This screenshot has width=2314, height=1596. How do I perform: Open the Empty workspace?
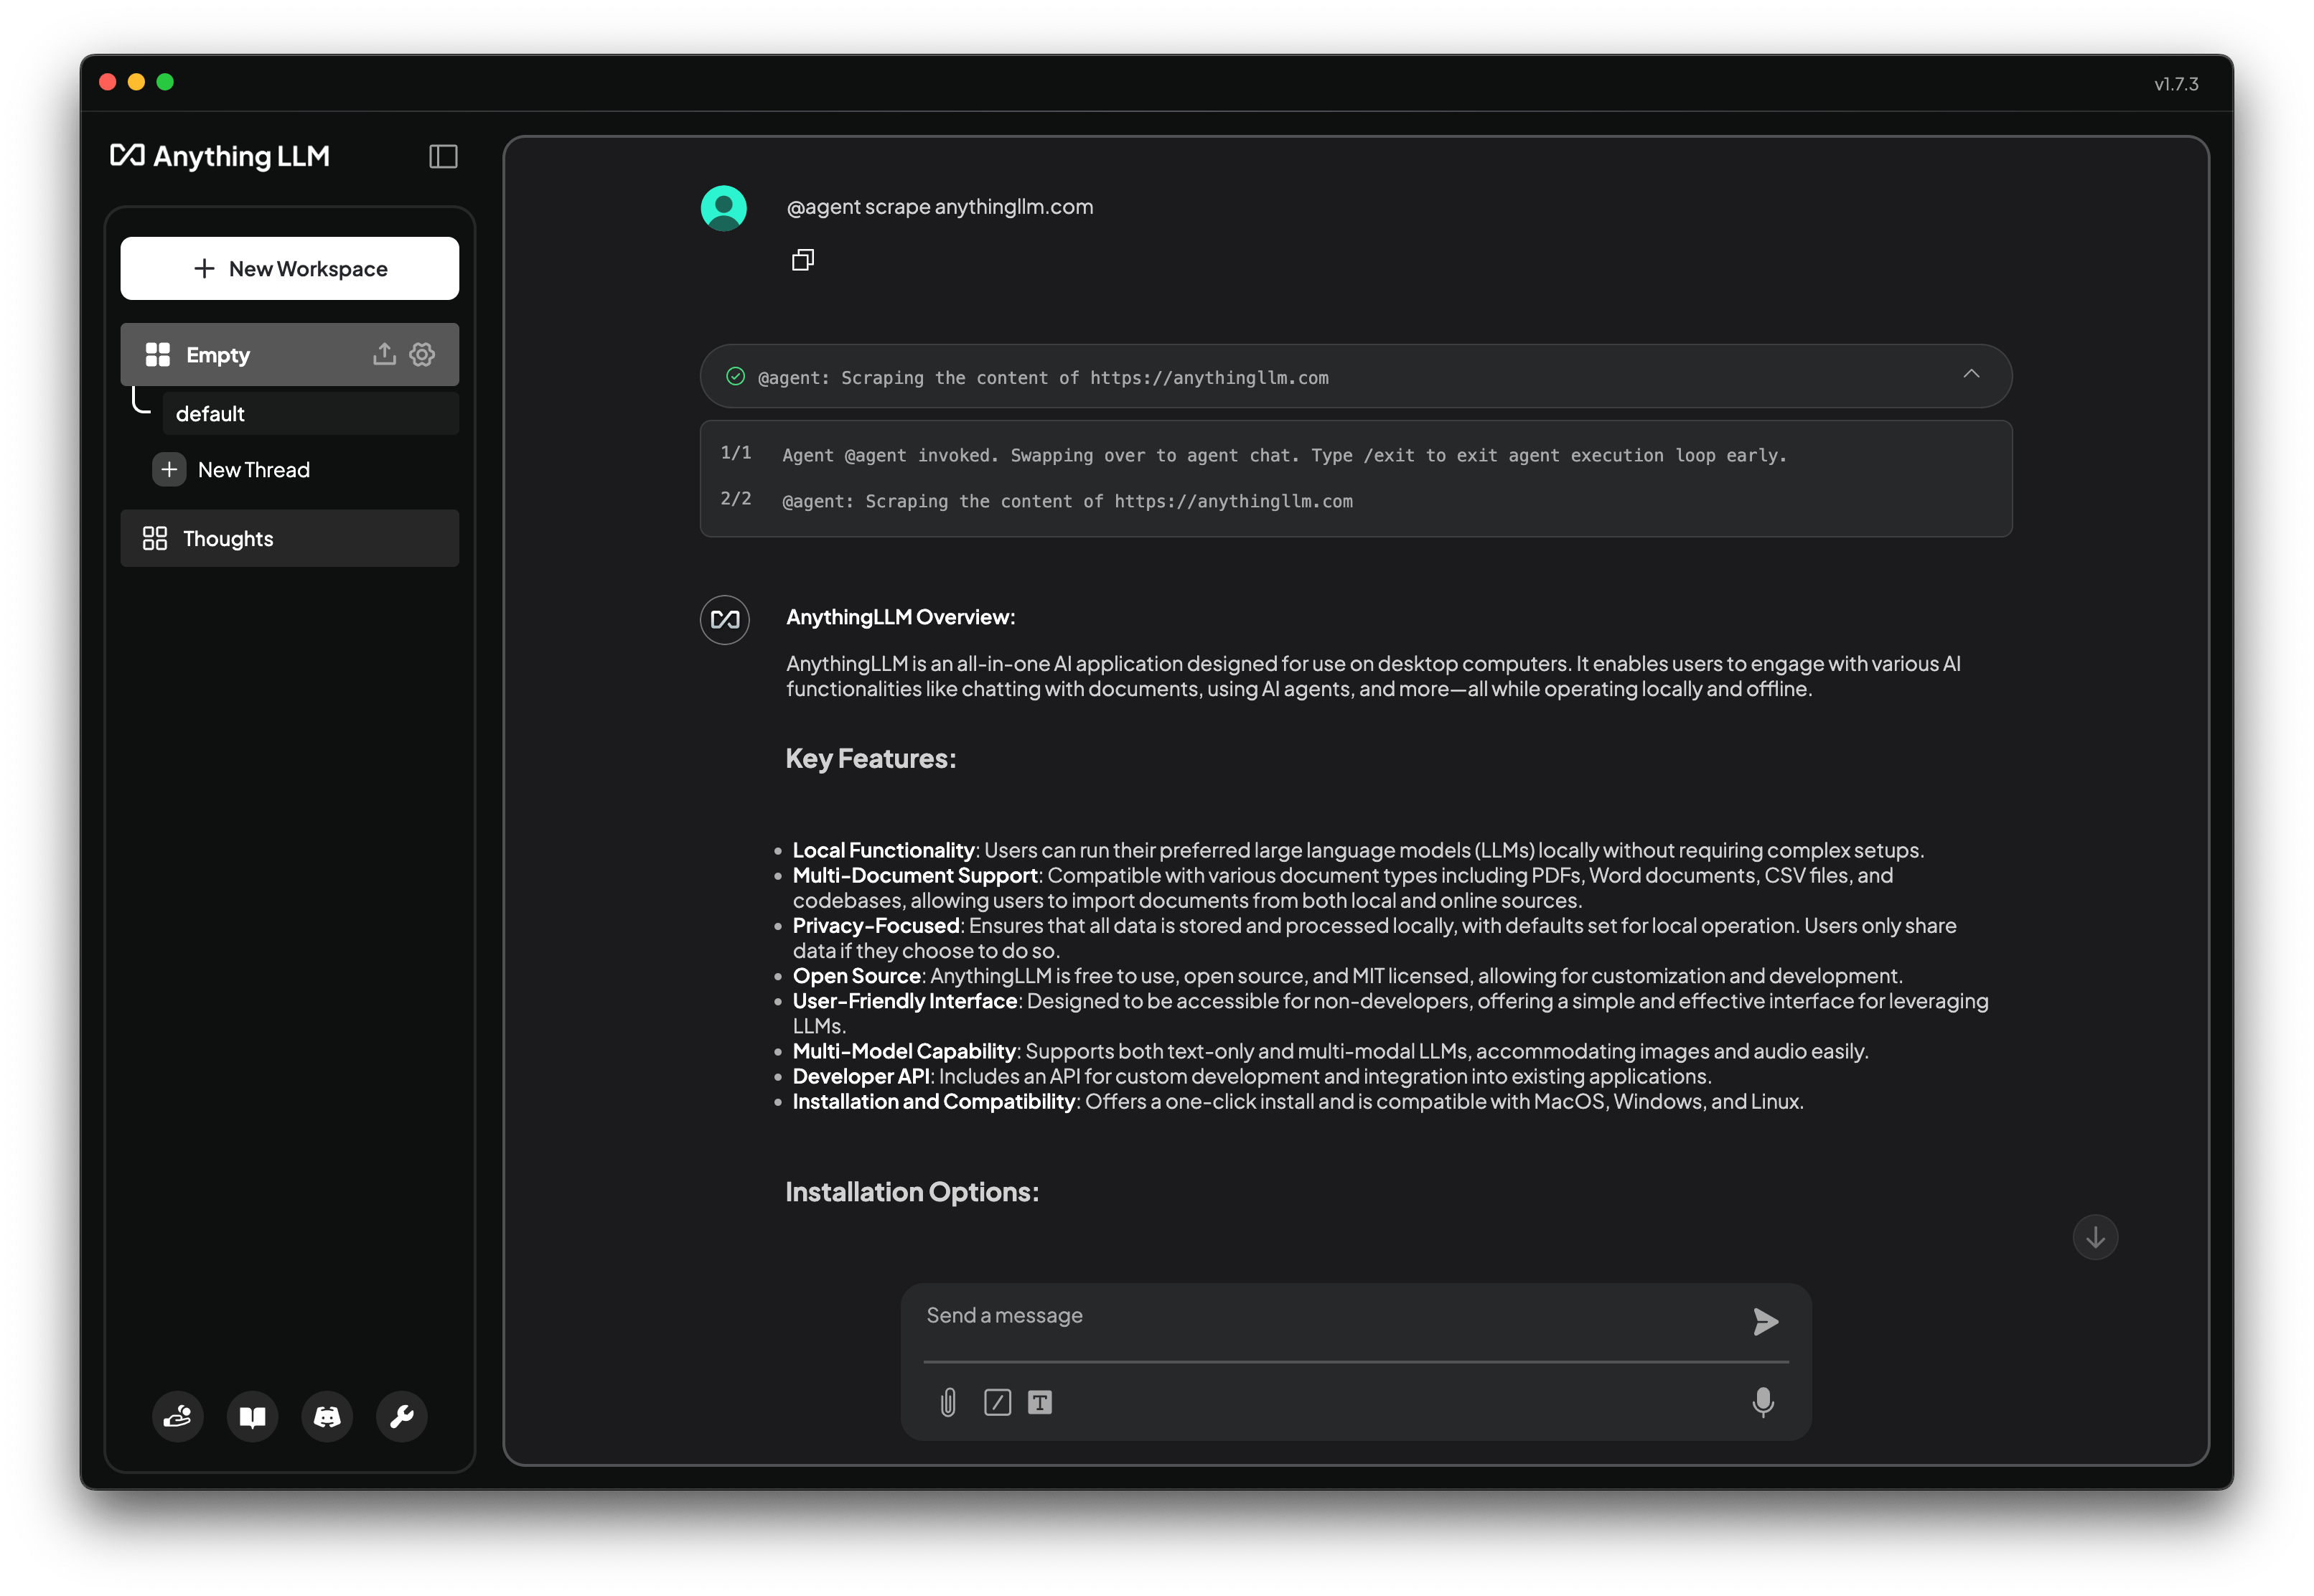290,354
